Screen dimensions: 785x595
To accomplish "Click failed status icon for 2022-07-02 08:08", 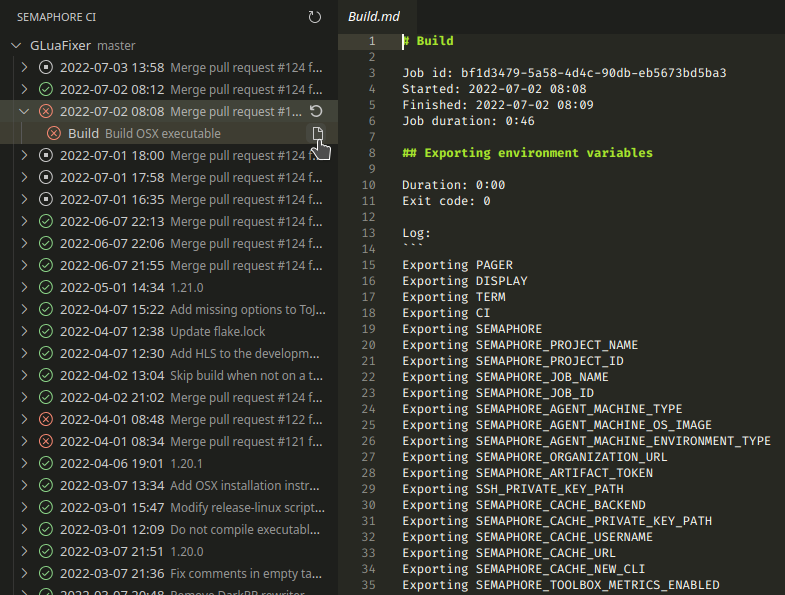I will [46, 111].
